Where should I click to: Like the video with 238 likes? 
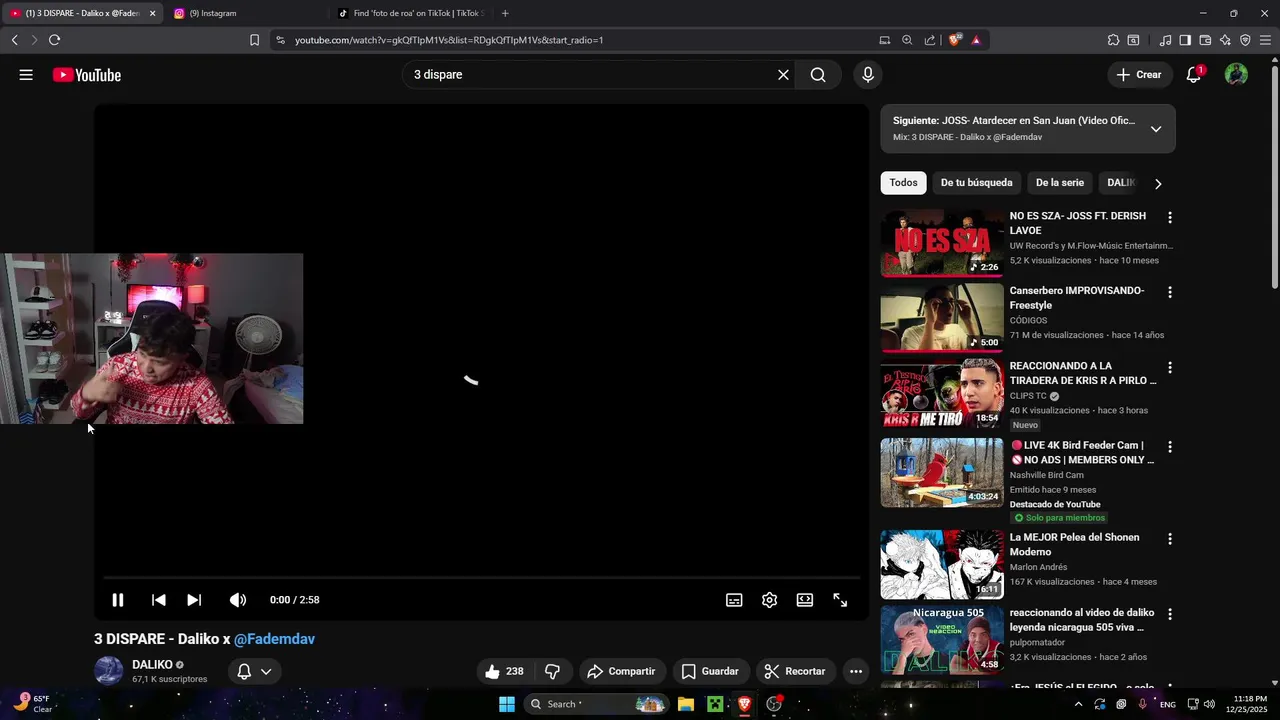(504, 672)
